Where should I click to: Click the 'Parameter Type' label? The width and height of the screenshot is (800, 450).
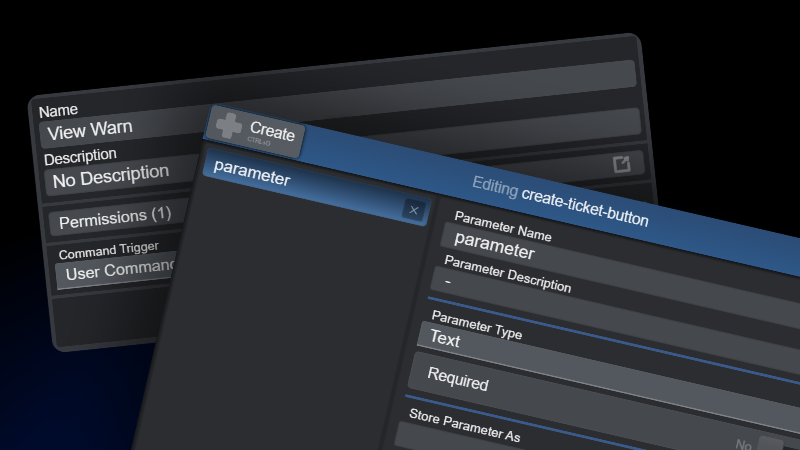tap(477, 323)
